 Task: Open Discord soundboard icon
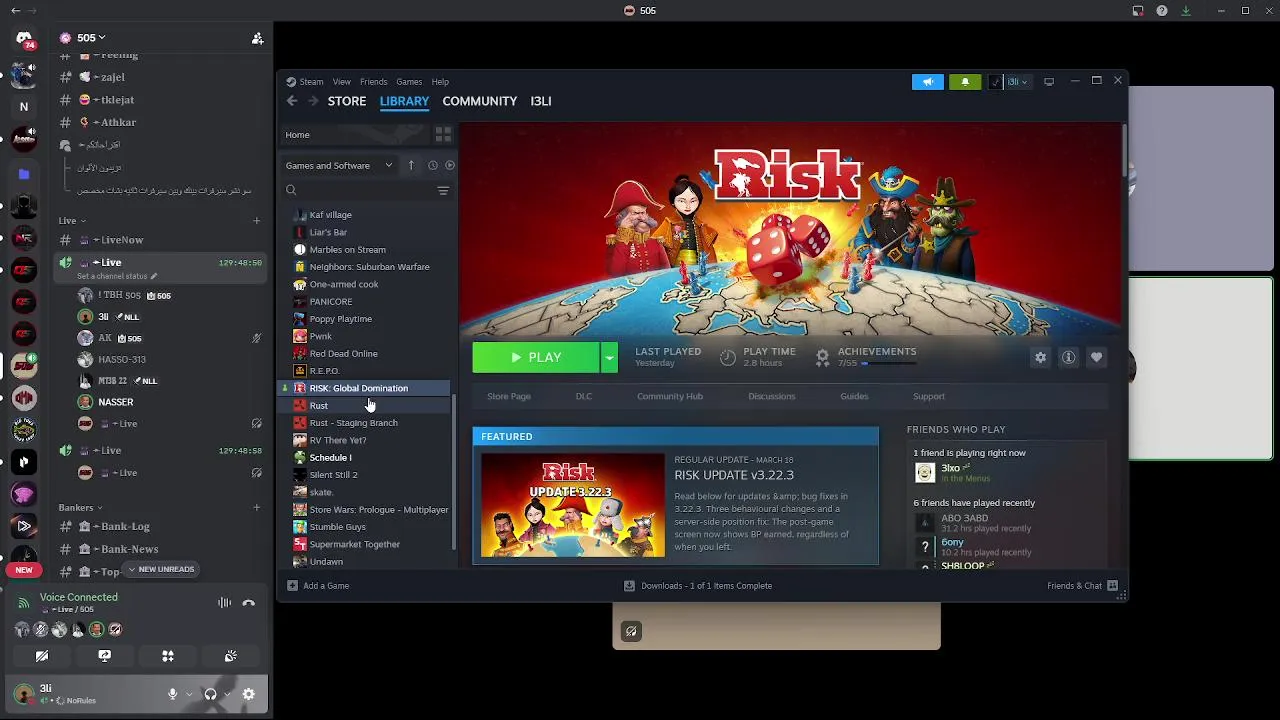[x=231, y=656]
